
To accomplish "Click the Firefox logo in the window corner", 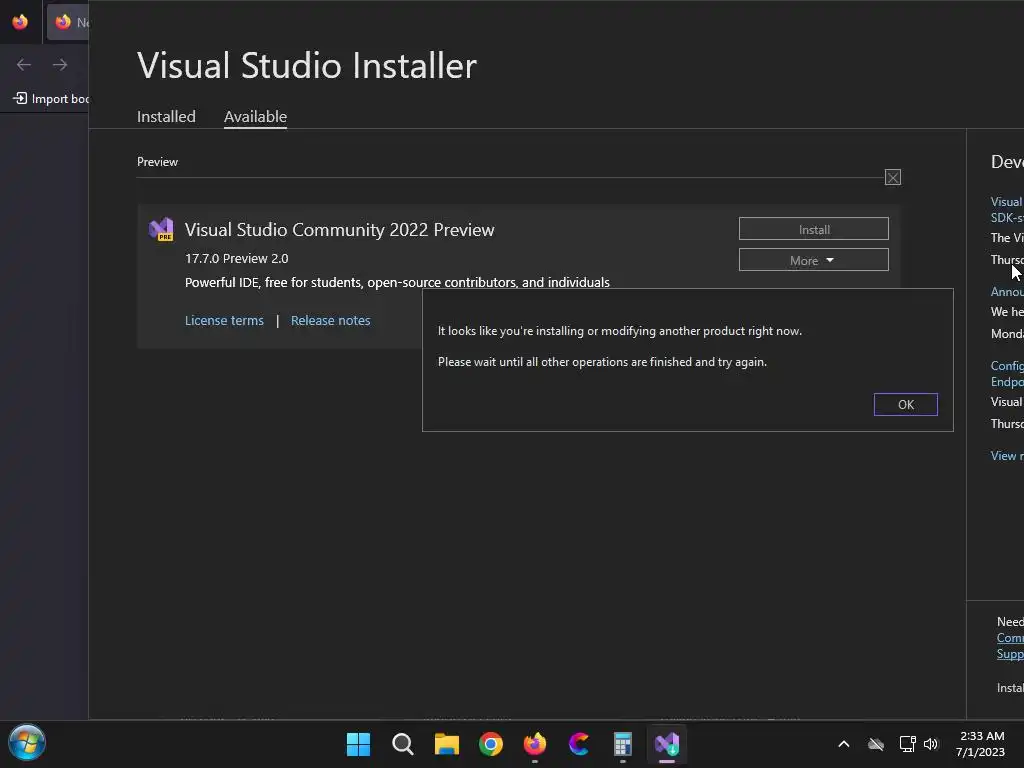I will click(20, 22).
